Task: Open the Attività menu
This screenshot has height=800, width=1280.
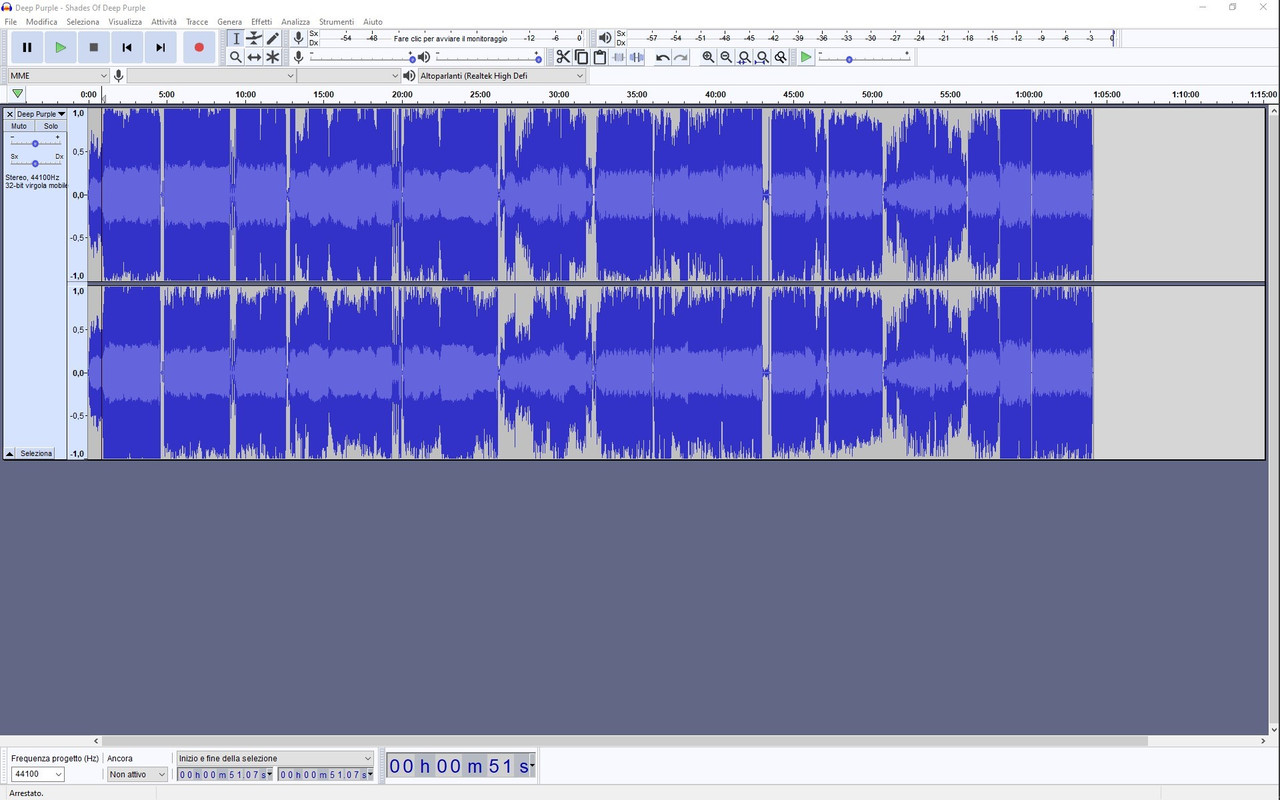Action: [164, 21]
